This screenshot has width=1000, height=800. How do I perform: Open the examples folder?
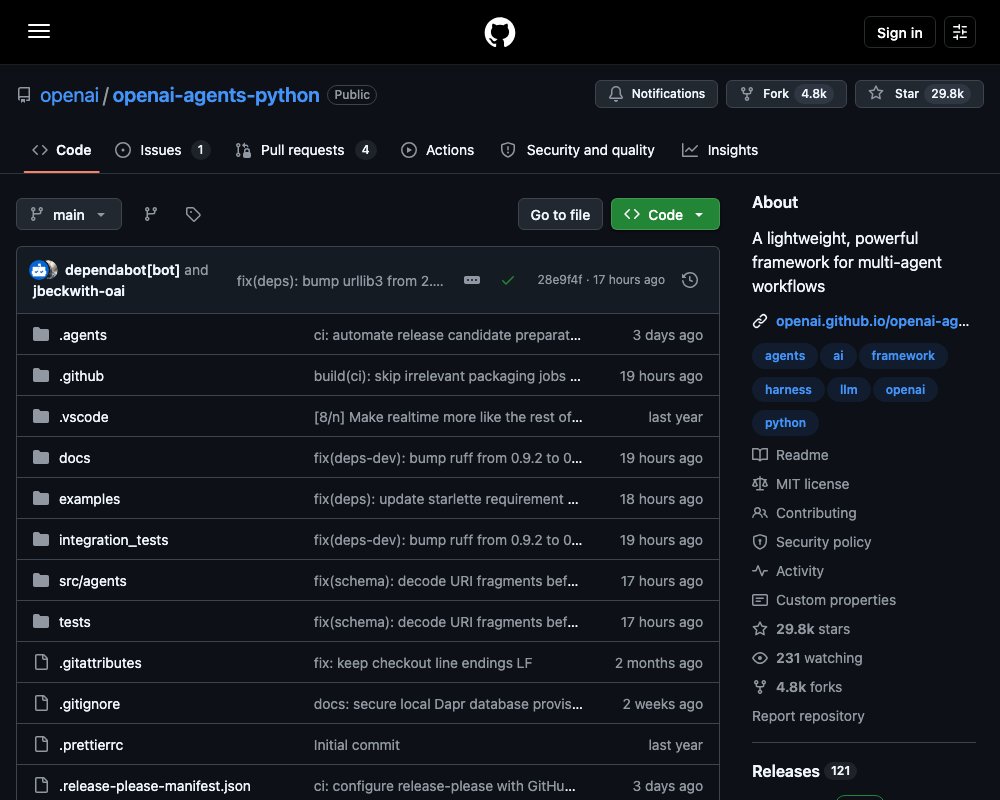(89, 499)
